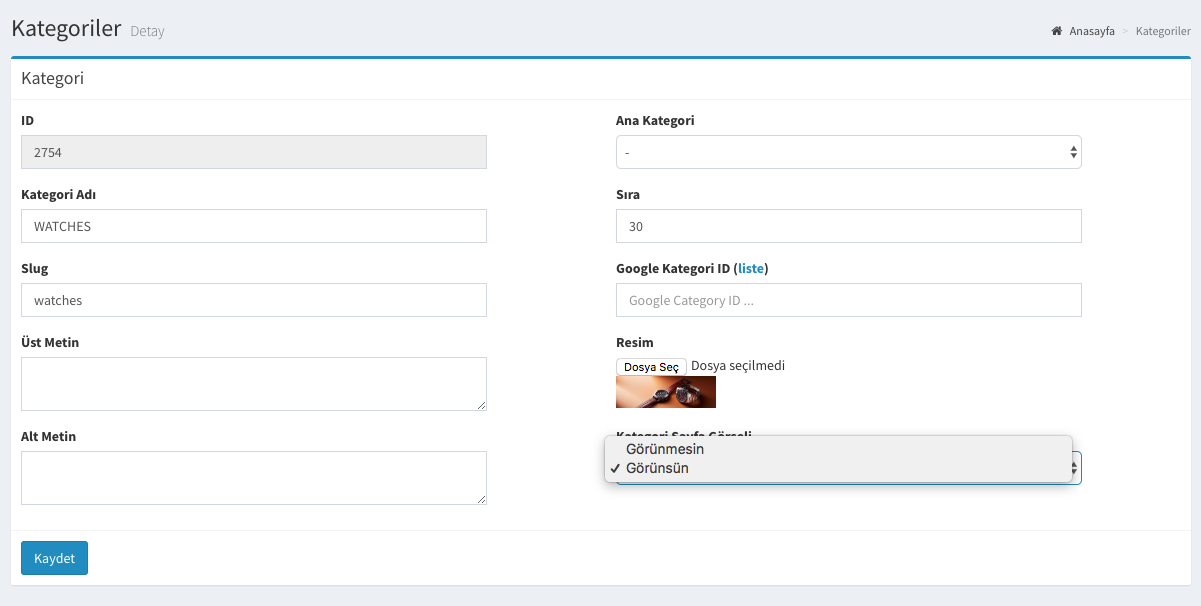Click into the Slug input field
This screenshot has width=1201, height=606.
pos(254,300)
